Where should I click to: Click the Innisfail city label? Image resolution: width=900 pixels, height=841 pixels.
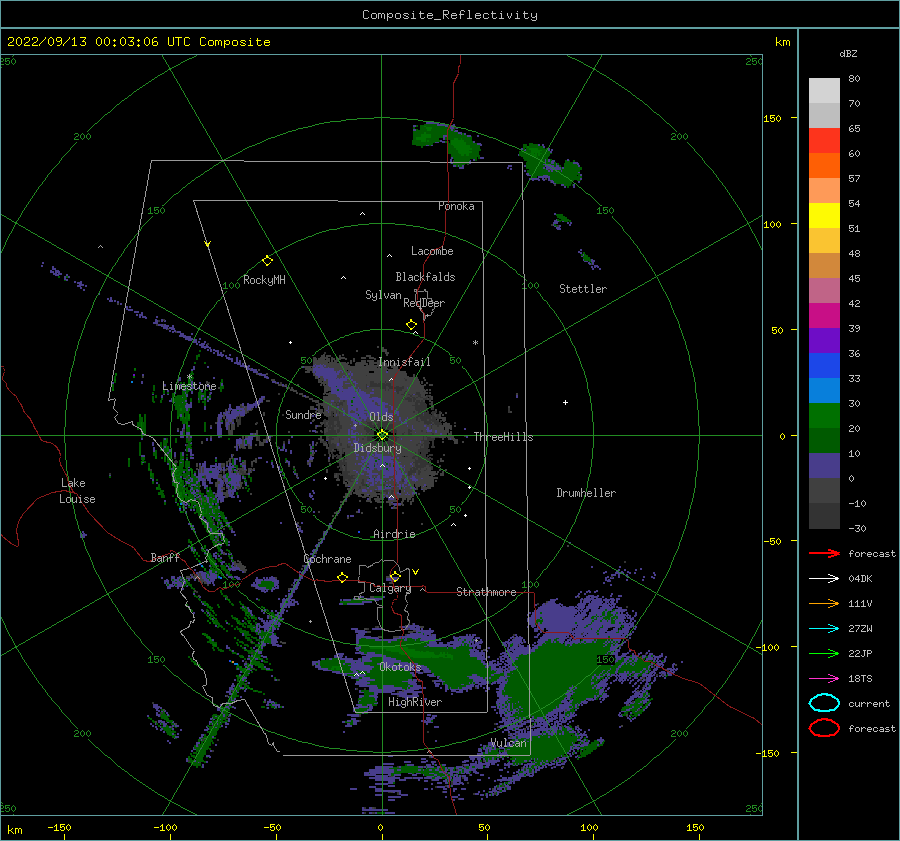click(x=404, y=362)
